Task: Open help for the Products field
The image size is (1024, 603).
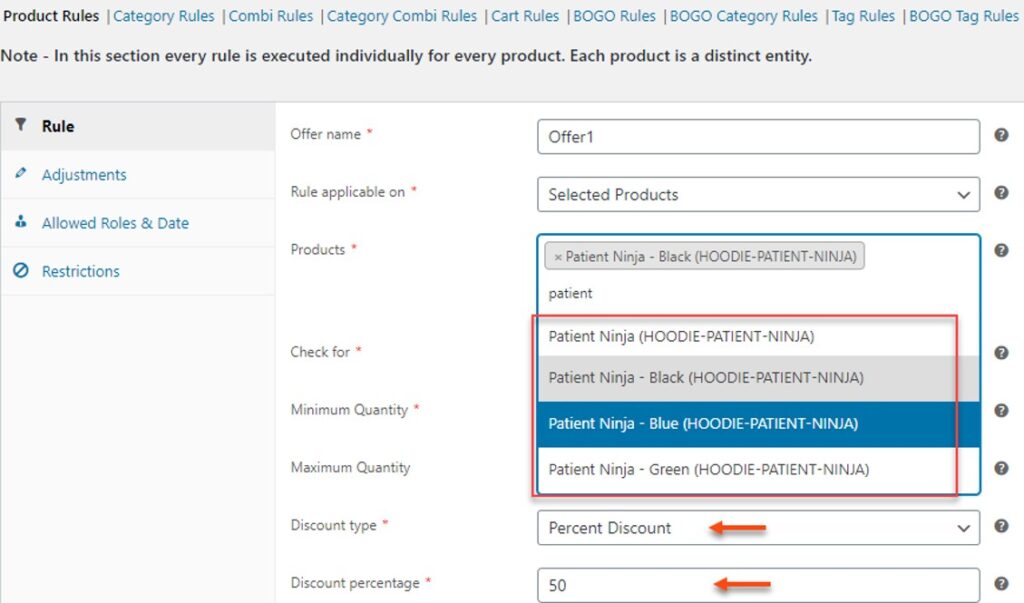Action: coord(1001,250)
